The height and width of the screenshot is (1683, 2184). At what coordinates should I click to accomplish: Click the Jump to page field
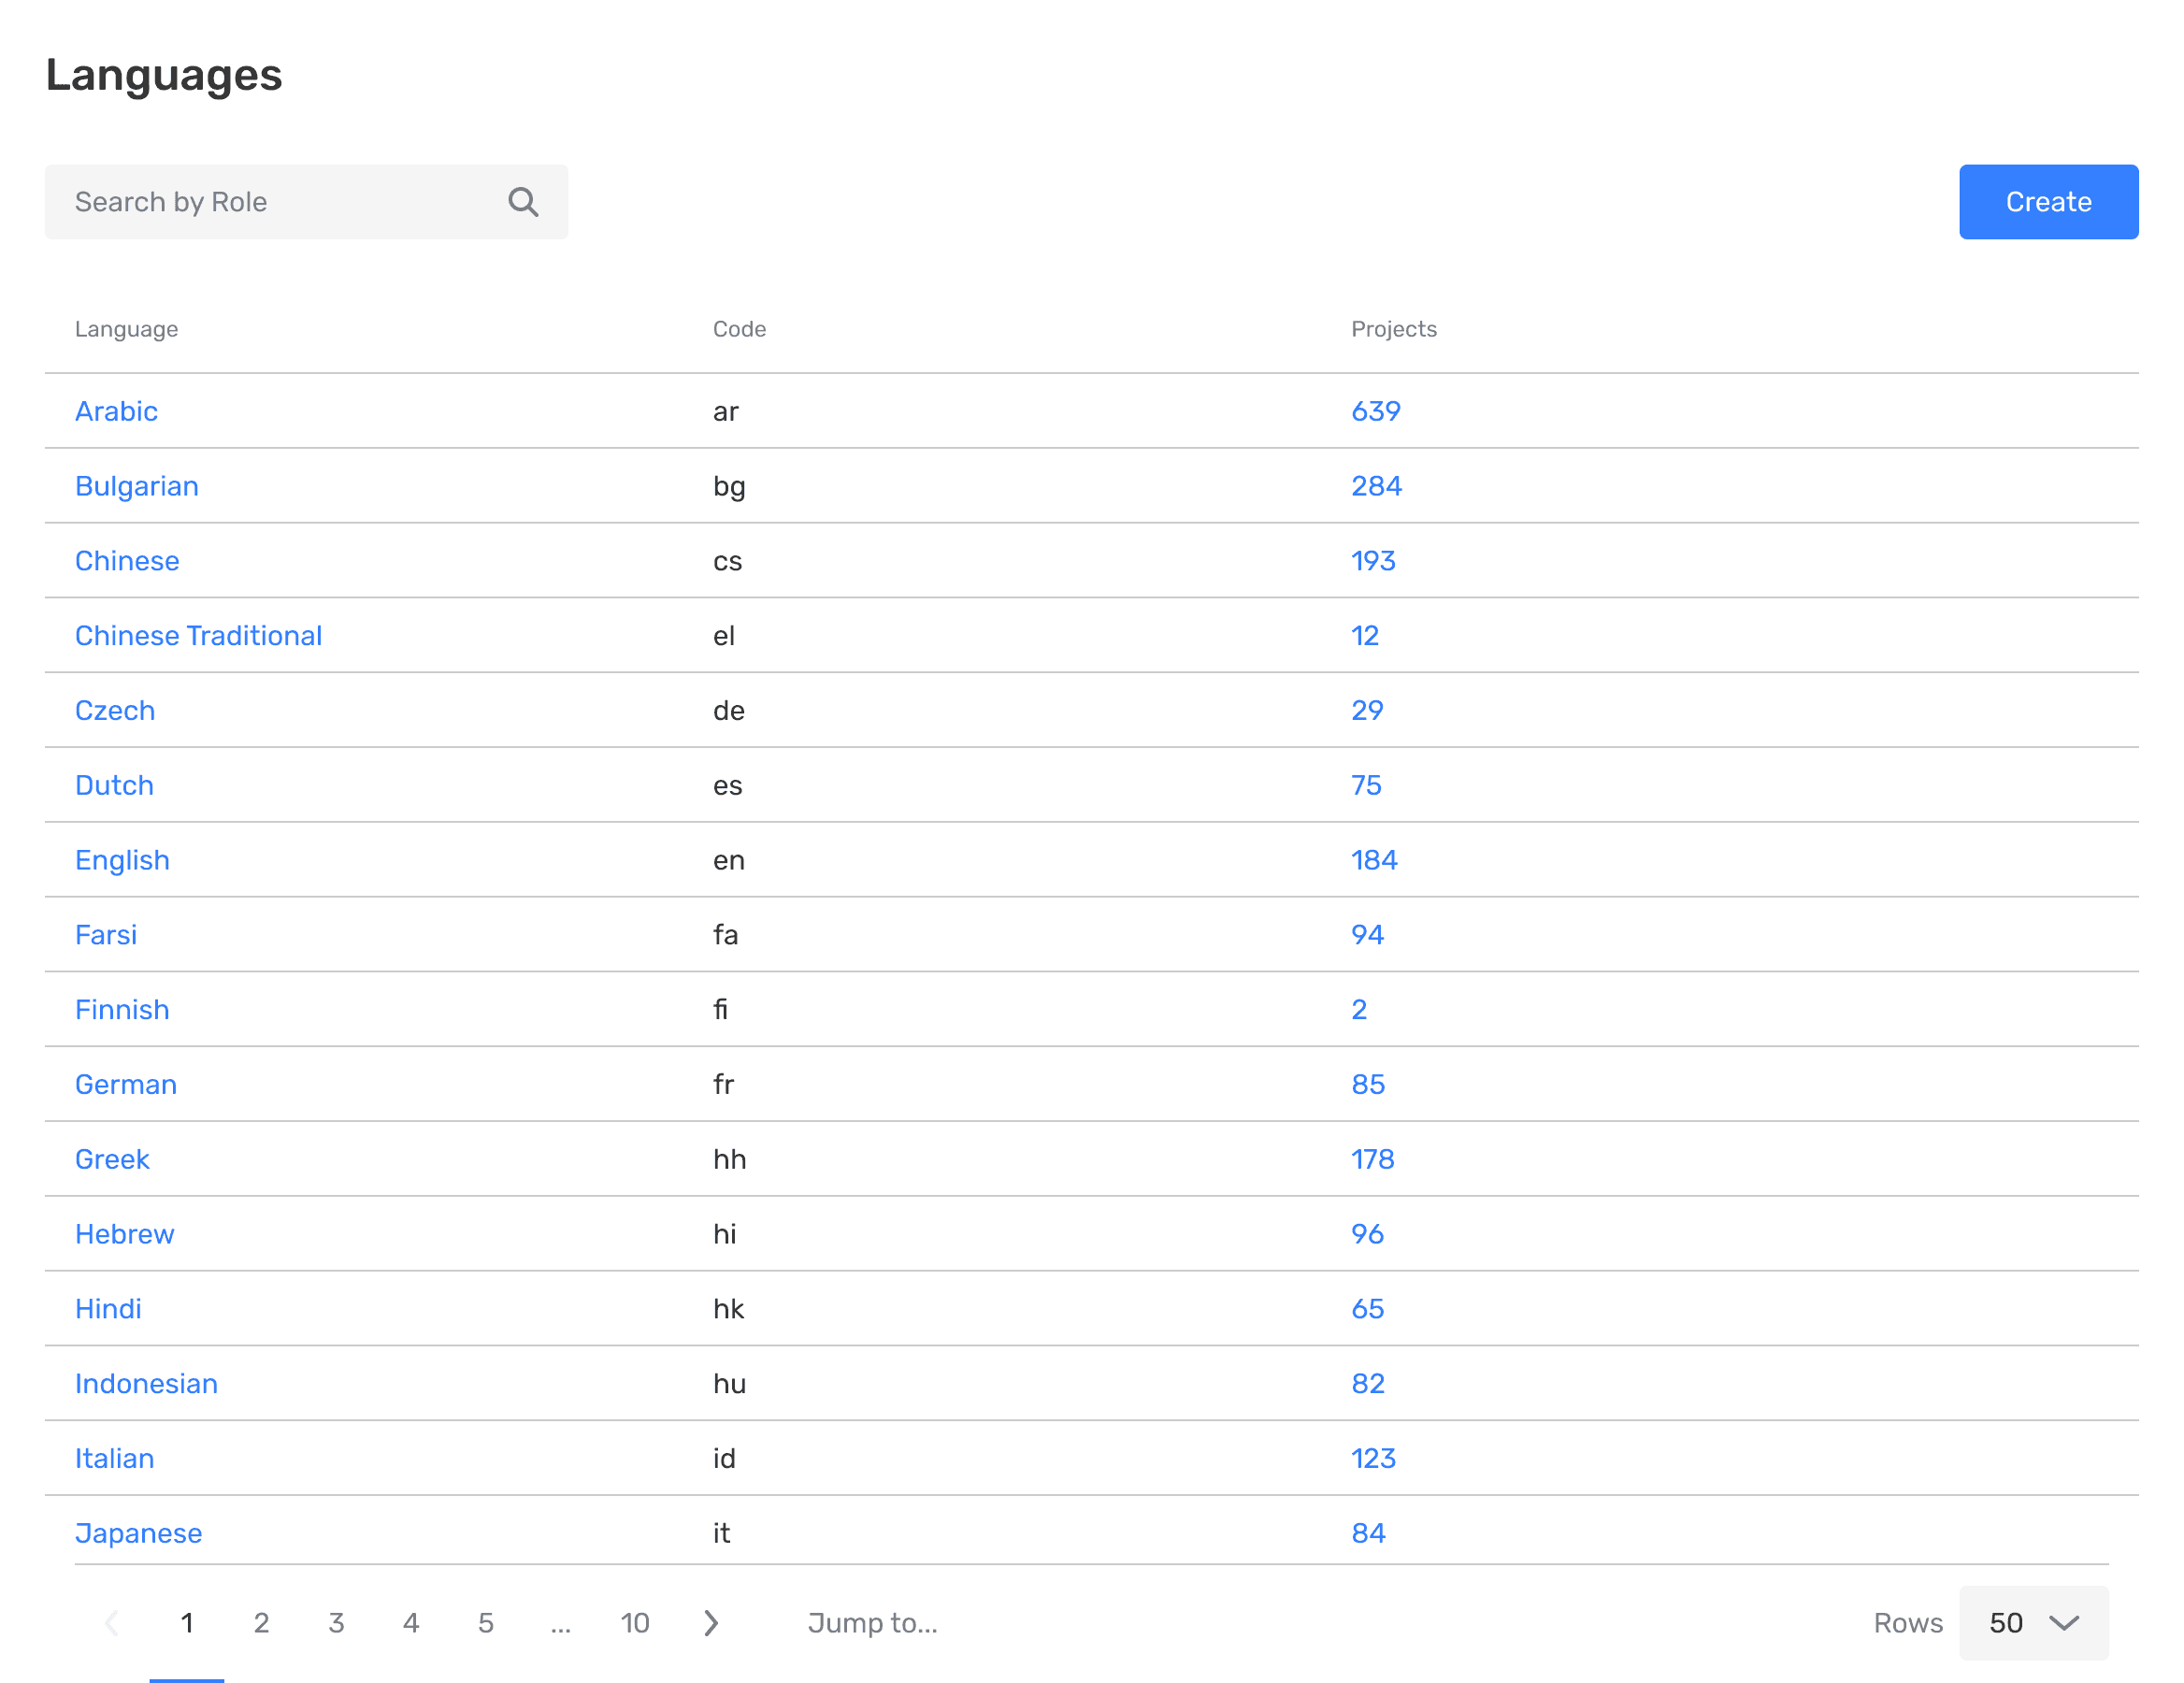pos(872,1622)
